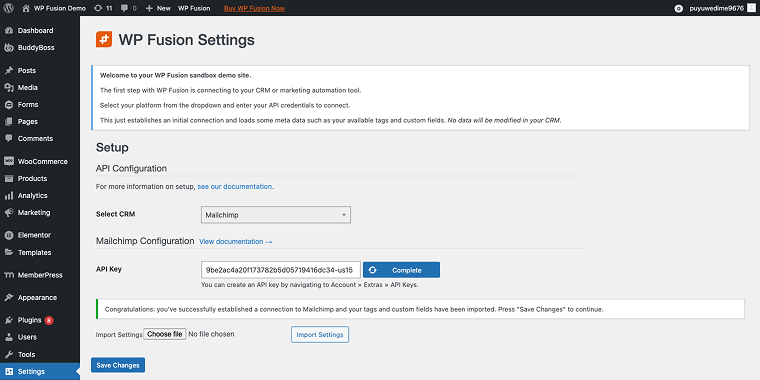Click the Templates folder icon

[x=9, y=253]
